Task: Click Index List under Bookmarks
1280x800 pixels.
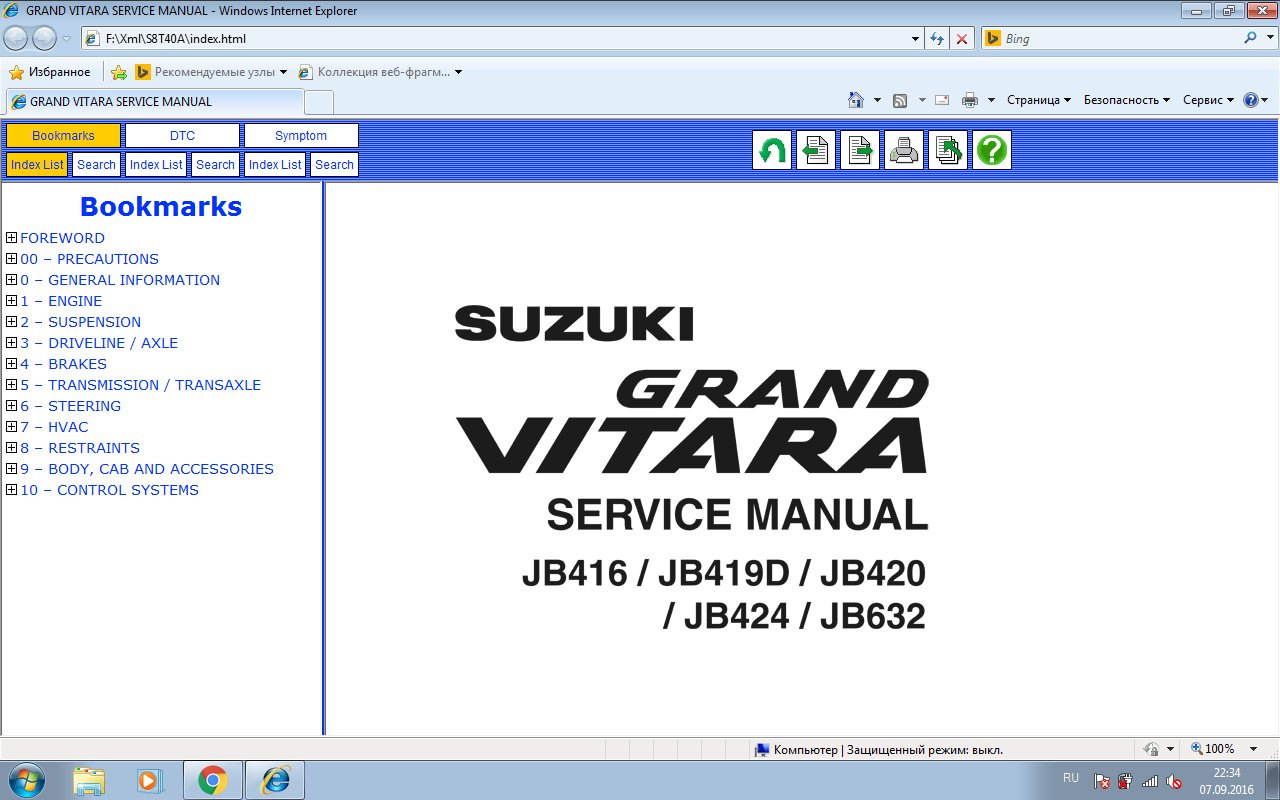Action: [37, 165]
